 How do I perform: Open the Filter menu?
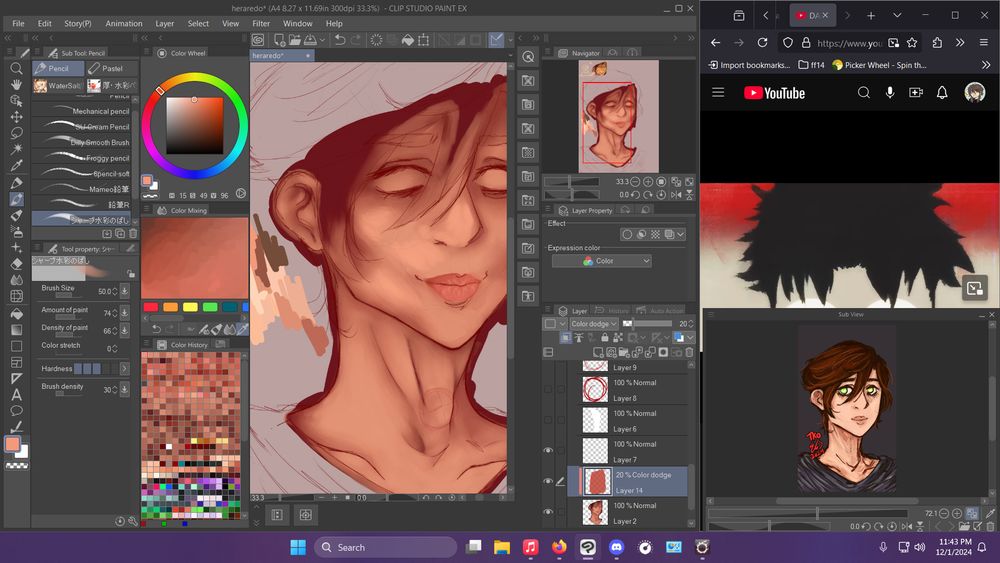click(261, 24)
